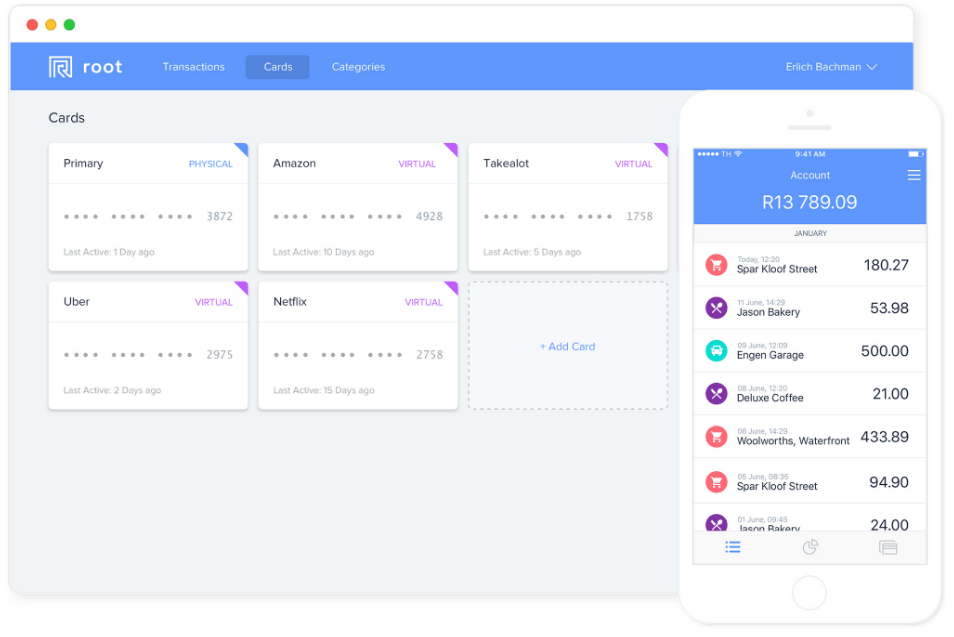The height and width of the screenshot is (637, 954).
Task: Select the transactions list tab icon
Action: 733,547
